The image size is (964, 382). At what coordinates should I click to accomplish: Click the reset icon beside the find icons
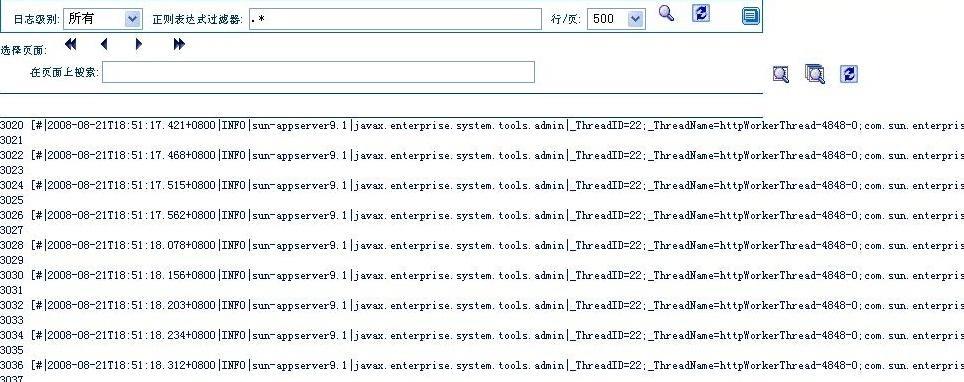tap(849, 74)
